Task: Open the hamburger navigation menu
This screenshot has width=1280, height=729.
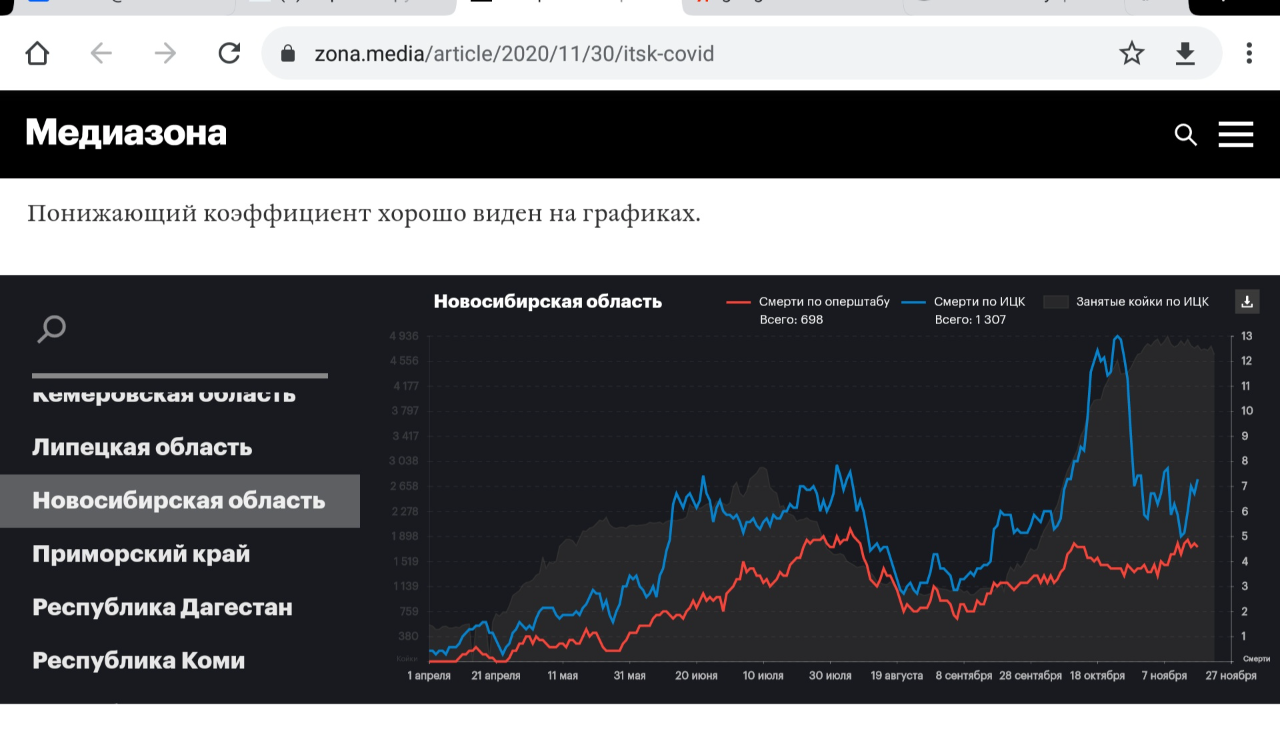Action: click(x=1236, y=135)
